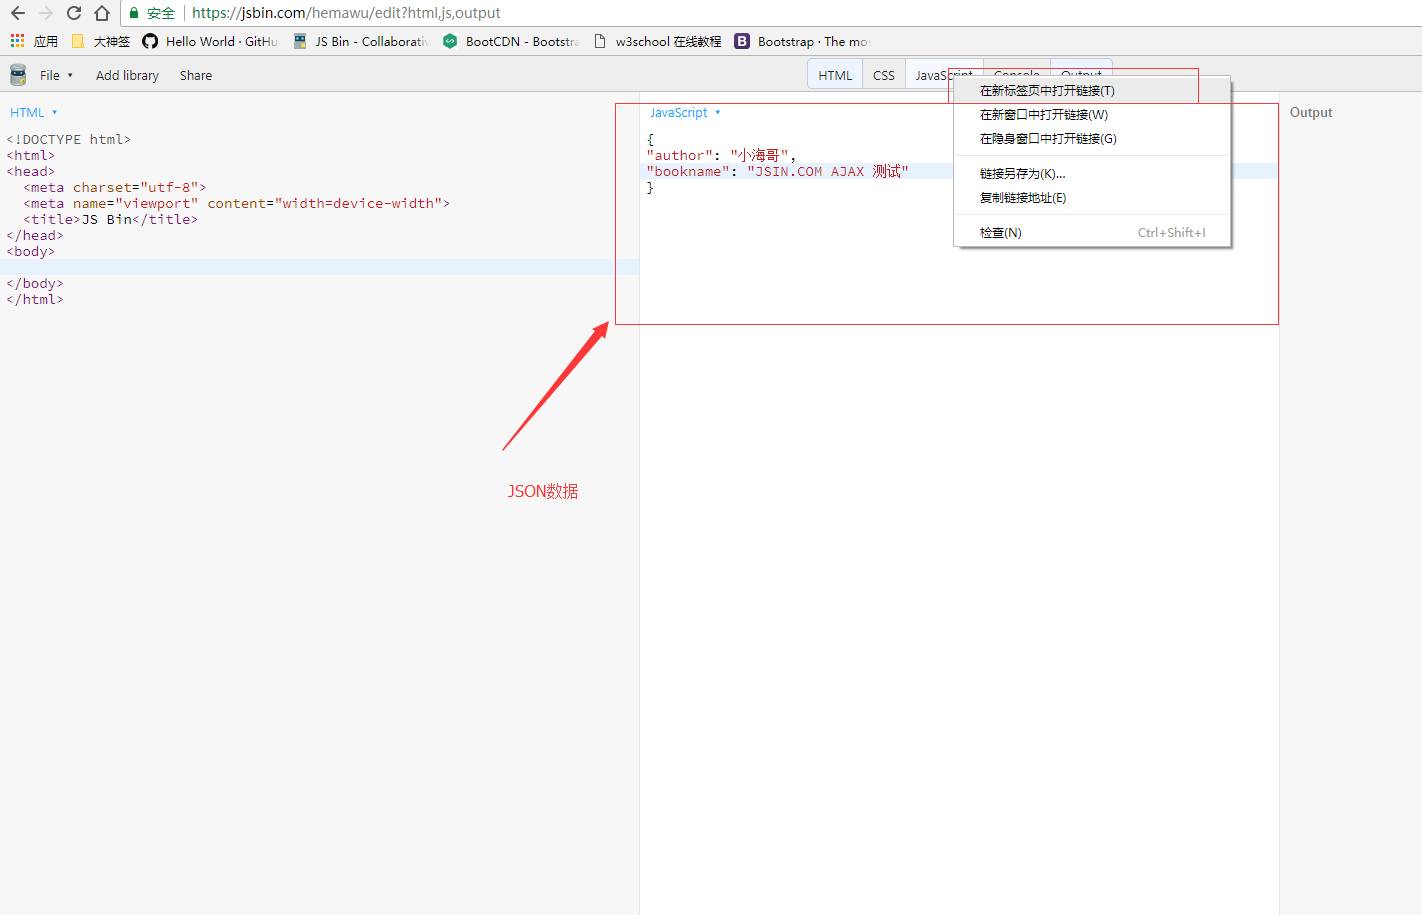Click the meta charset utf-8 line
The height and width of the screenshot is (915, 1422).
pos(115,187)
